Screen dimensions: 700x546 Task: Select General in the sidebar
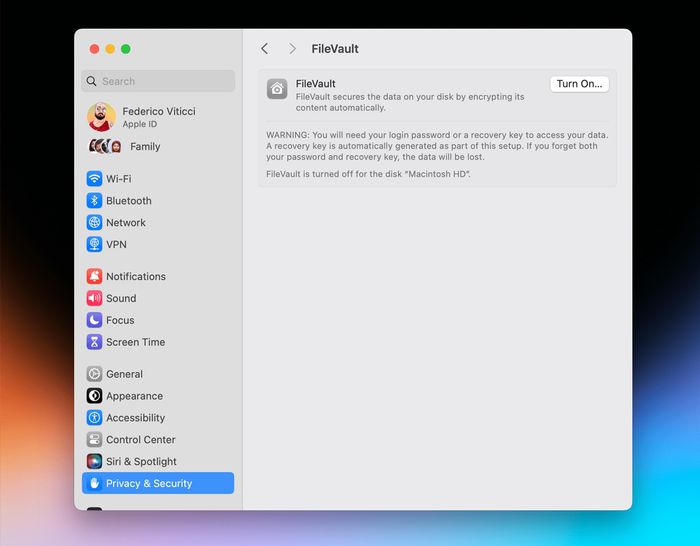124,374
